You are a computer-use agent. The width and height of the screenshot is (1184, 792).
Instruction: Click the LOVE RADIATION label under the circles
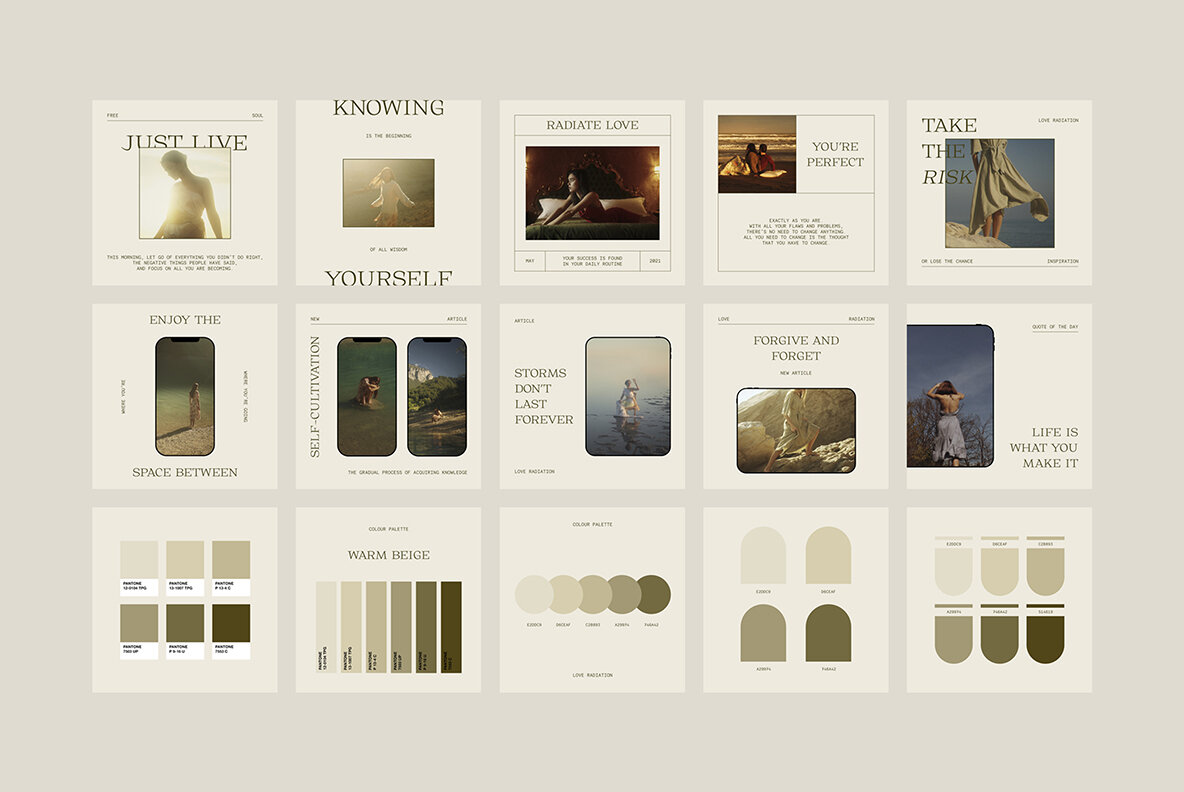click(592, 675)
